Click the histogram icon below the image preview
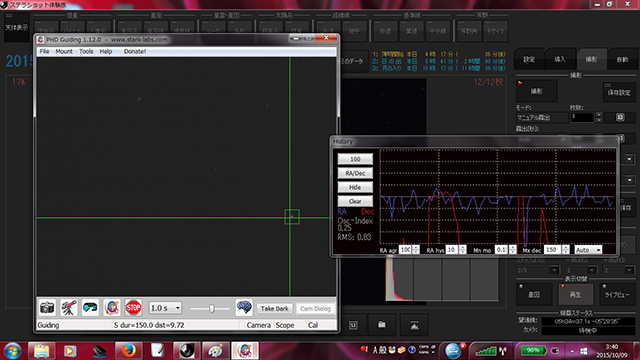 tap(414, 325)
